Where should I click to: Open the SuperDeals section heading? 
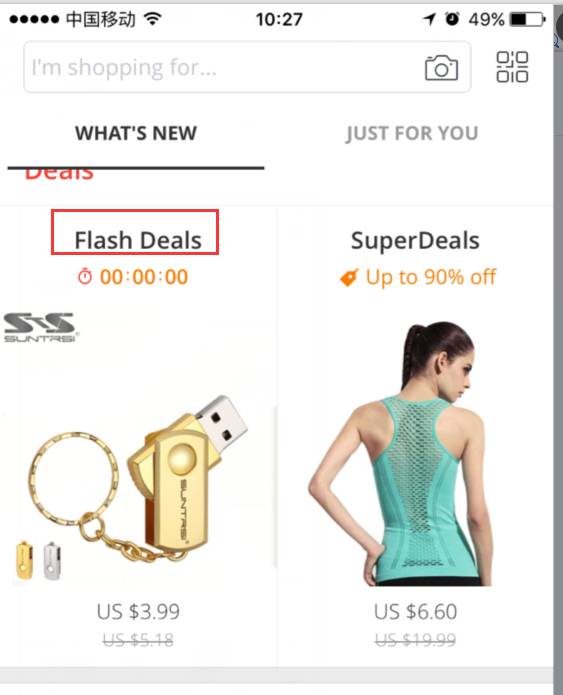pos(415,240)
